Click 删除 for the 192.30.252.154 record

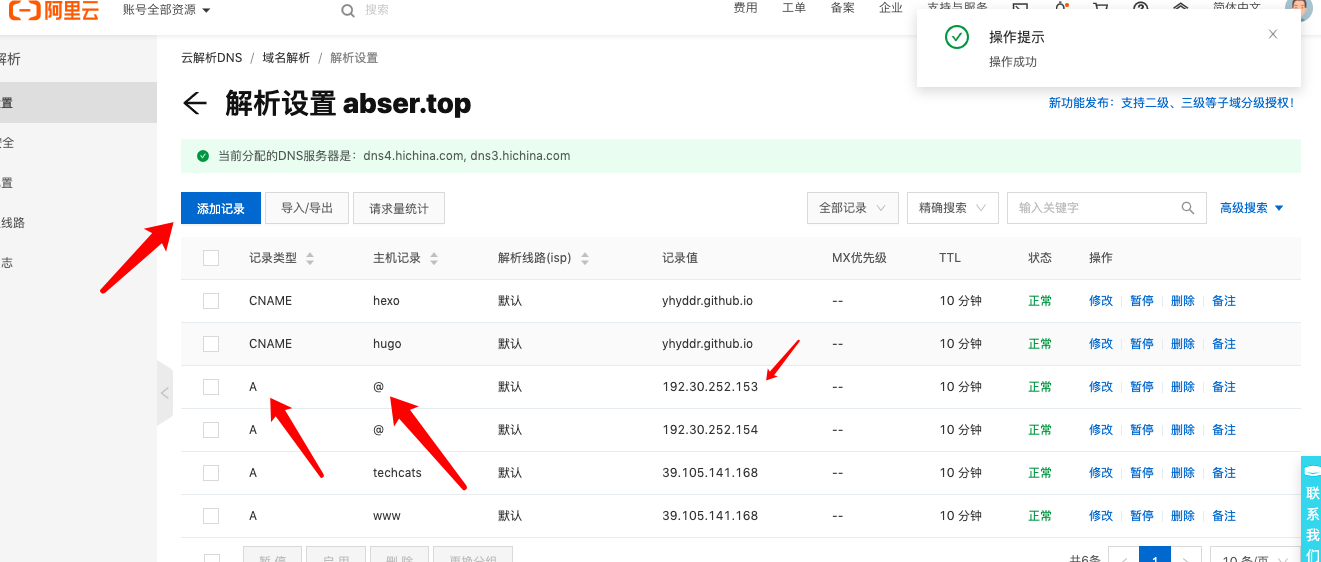[x=1183, y=430]
